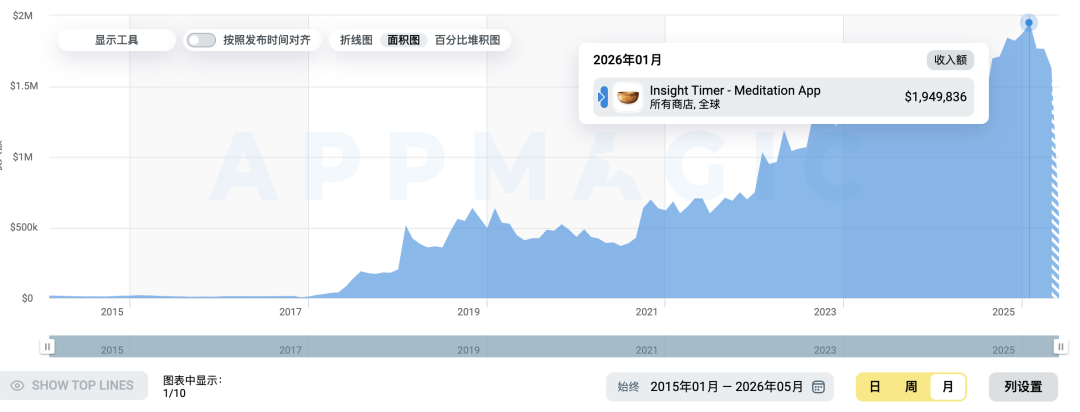
Task: Click the SHOW TOP LINES button
Action: click(x=74, y=386)
